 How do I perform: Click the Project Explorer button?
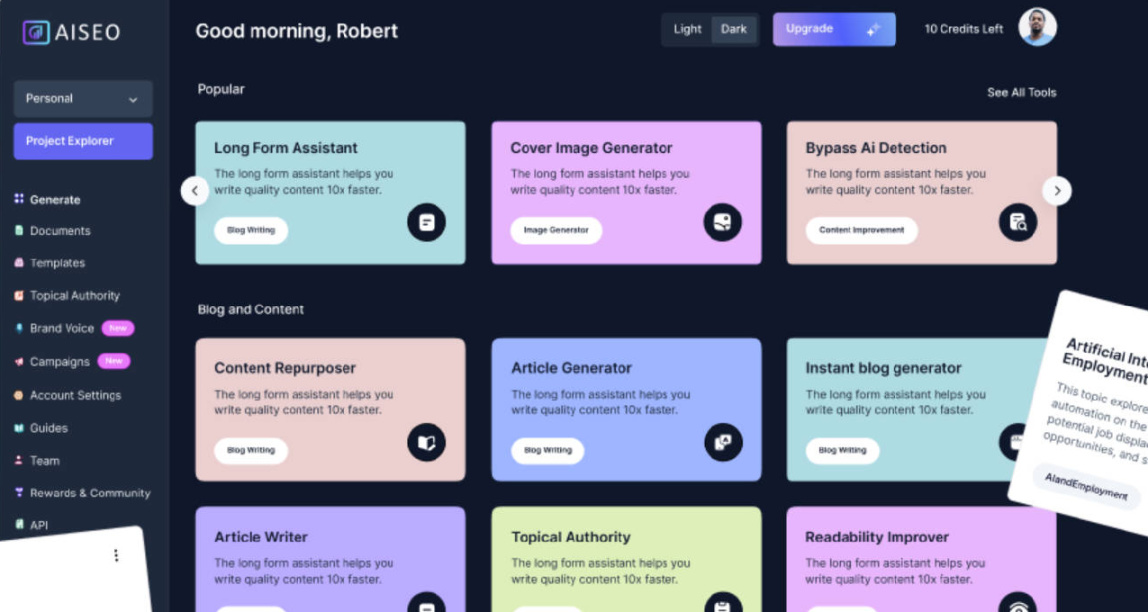pos(83,141)
